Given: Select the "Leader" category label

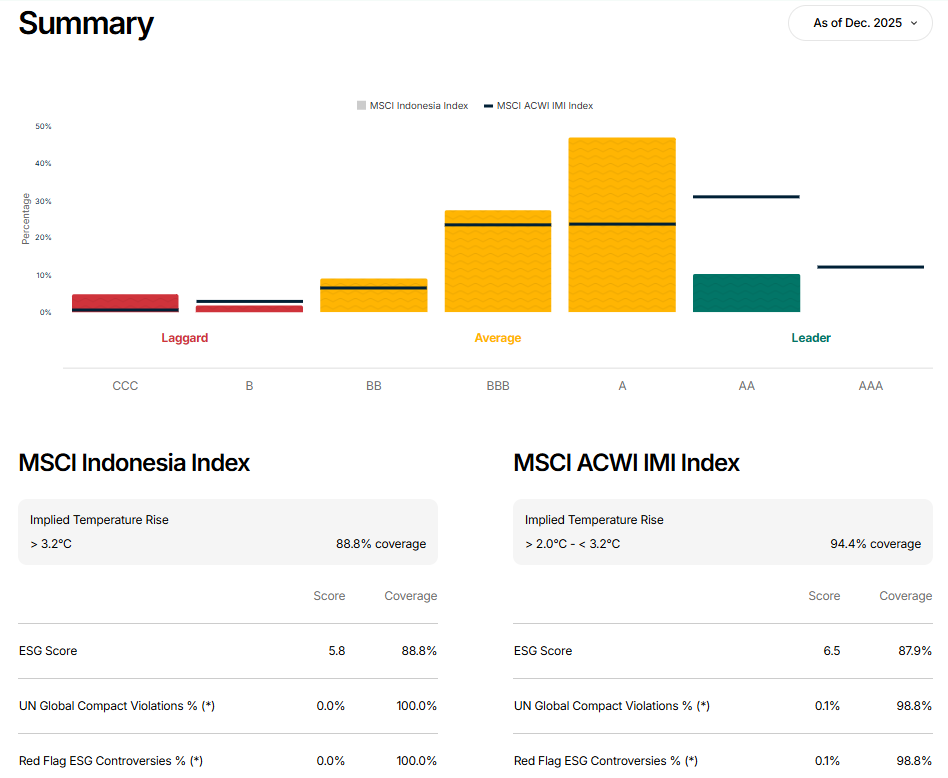Looking at the screenshot, I should 811,338.
